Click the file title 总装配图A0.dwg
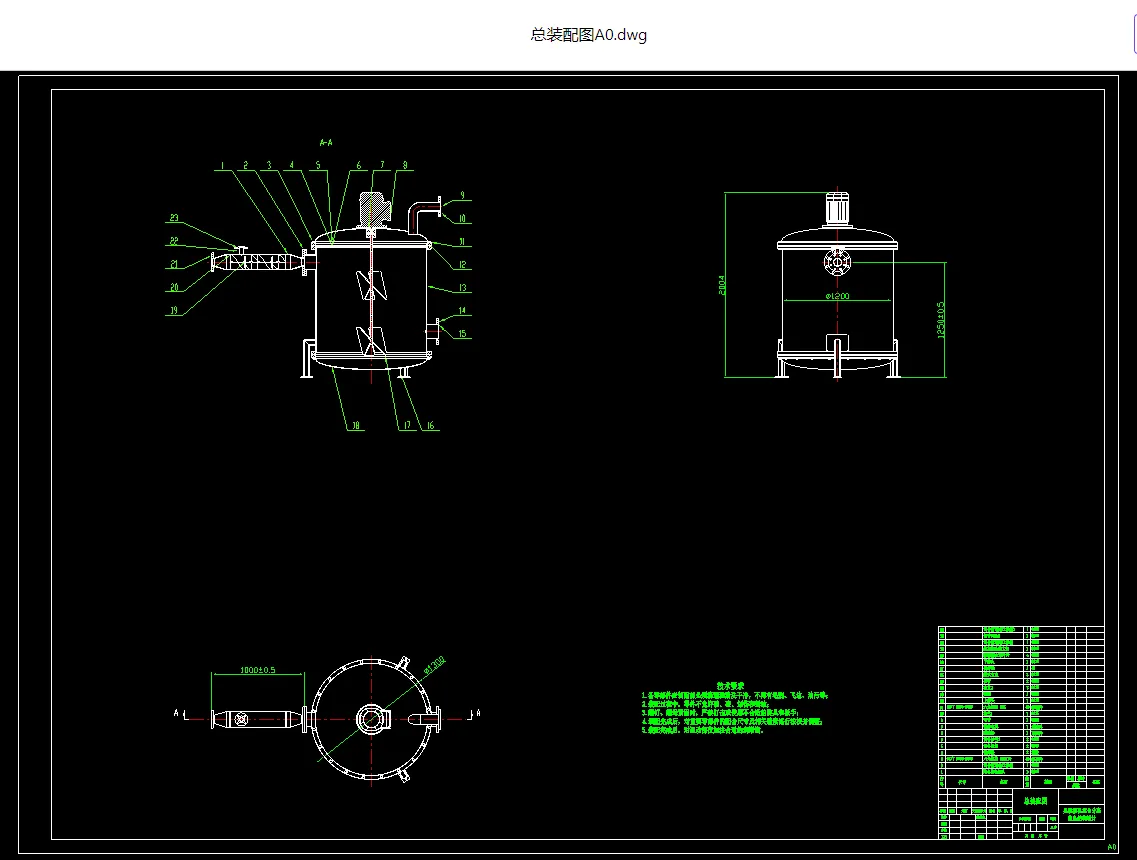Image resolution: width=1137 pixels, height=860 pixels. pos(589,35)
